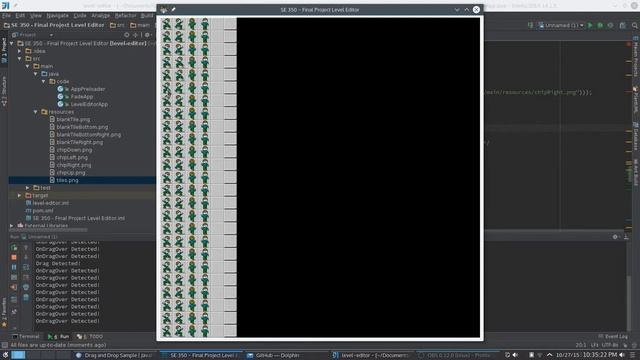The width and height of the screenshot is (640, 360).
Task: Click the src breadcrumb in navigation bar
Action: click(x=117, y=25)
